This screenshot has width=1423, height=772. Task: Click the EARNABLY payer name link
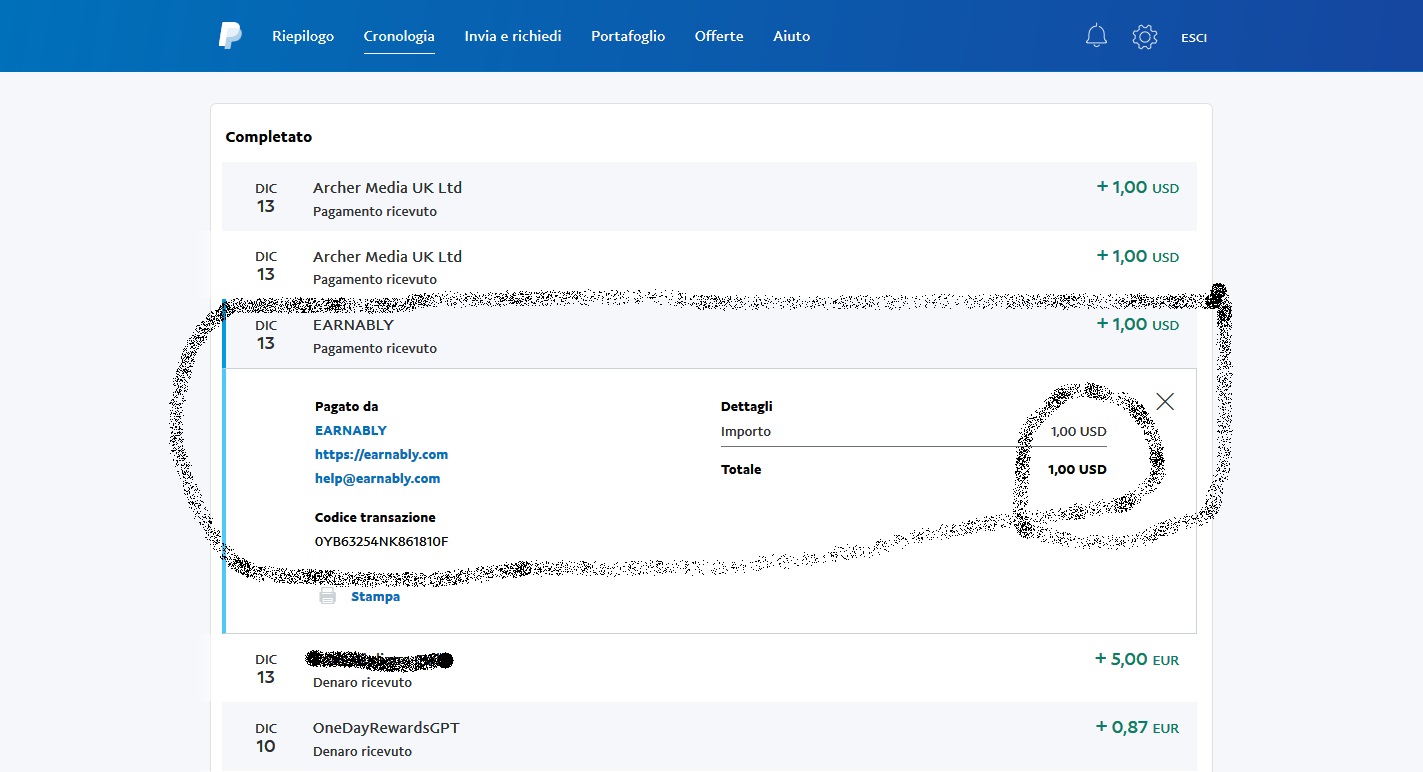tap(351, 430)
